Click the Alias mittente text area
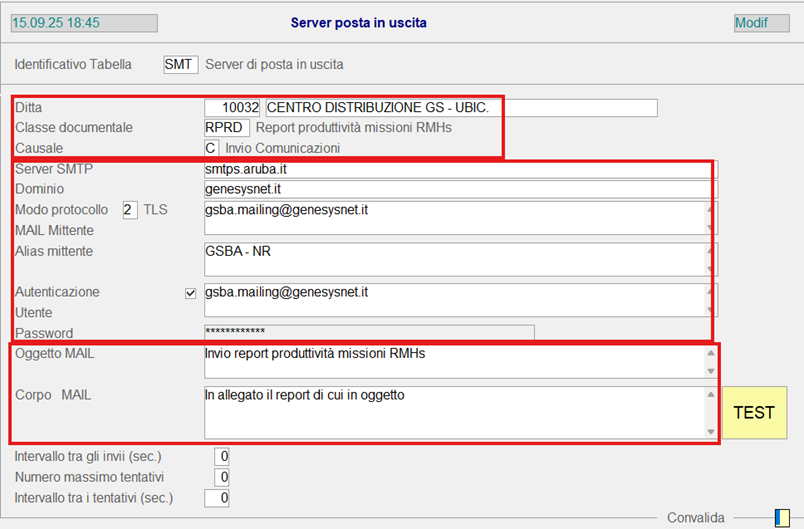The image size is (804, 529). [455, 259]
